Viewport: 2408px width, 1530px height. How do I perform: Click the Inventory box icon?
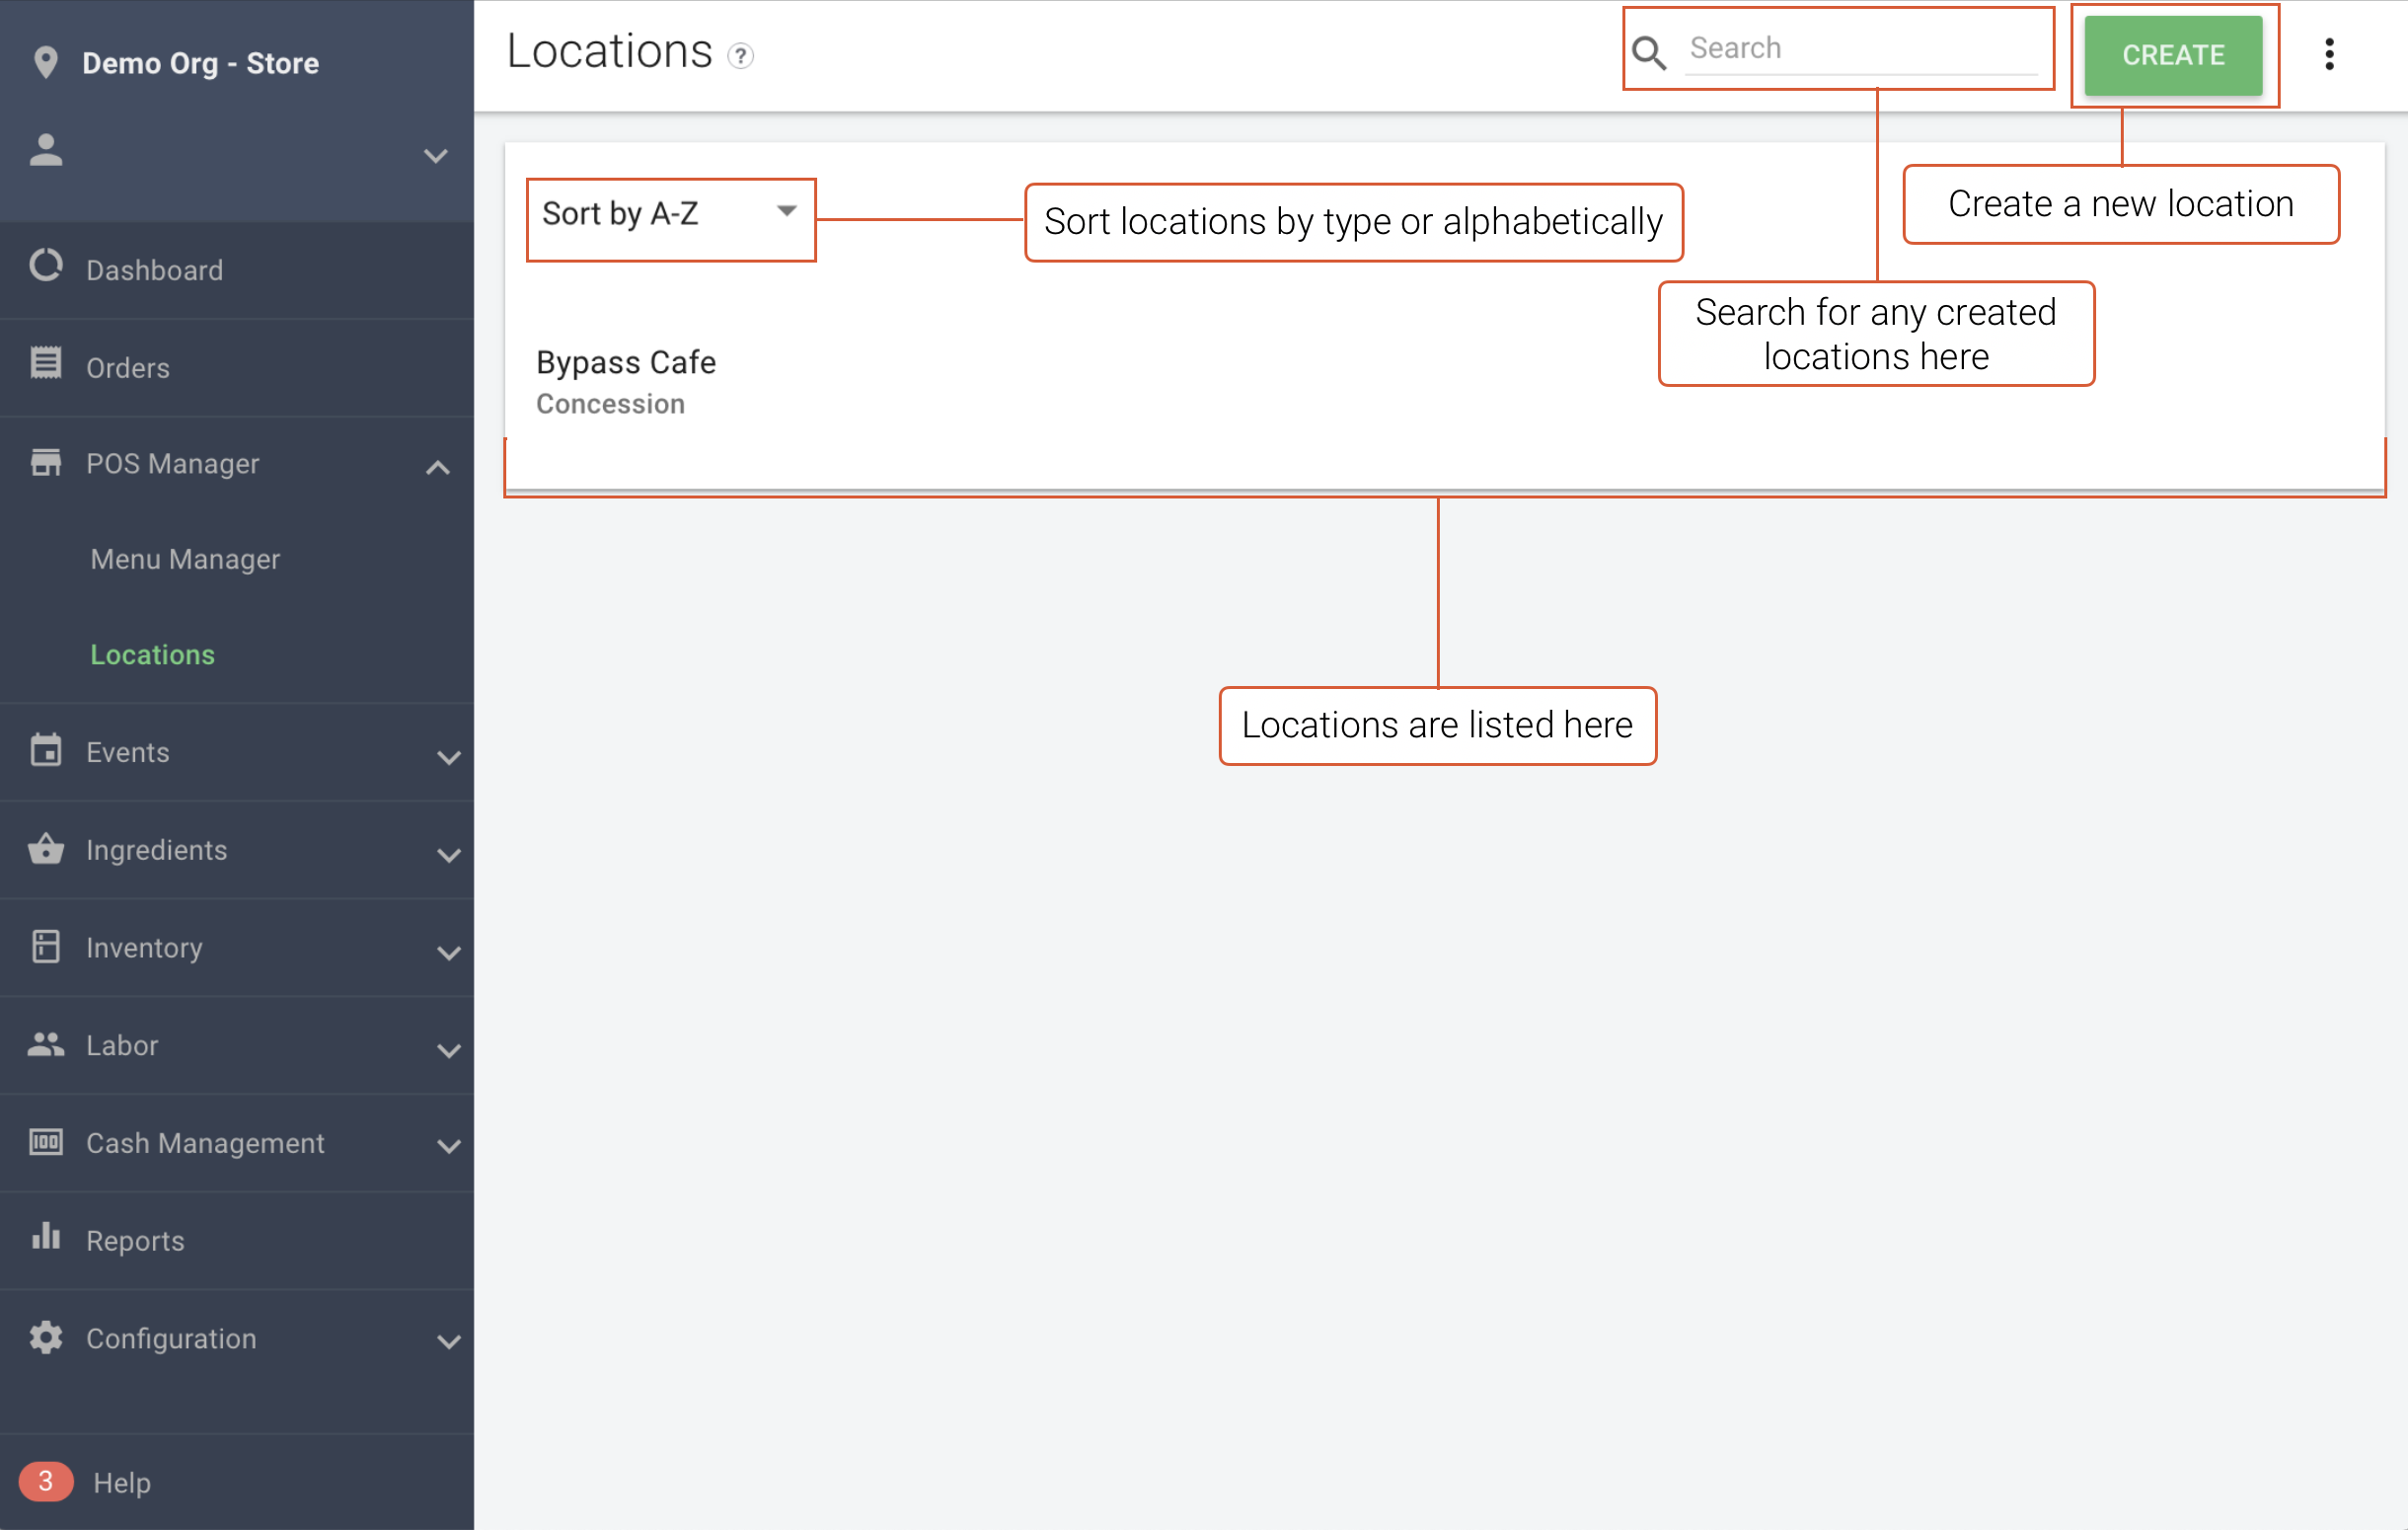[x=46, y=946]
